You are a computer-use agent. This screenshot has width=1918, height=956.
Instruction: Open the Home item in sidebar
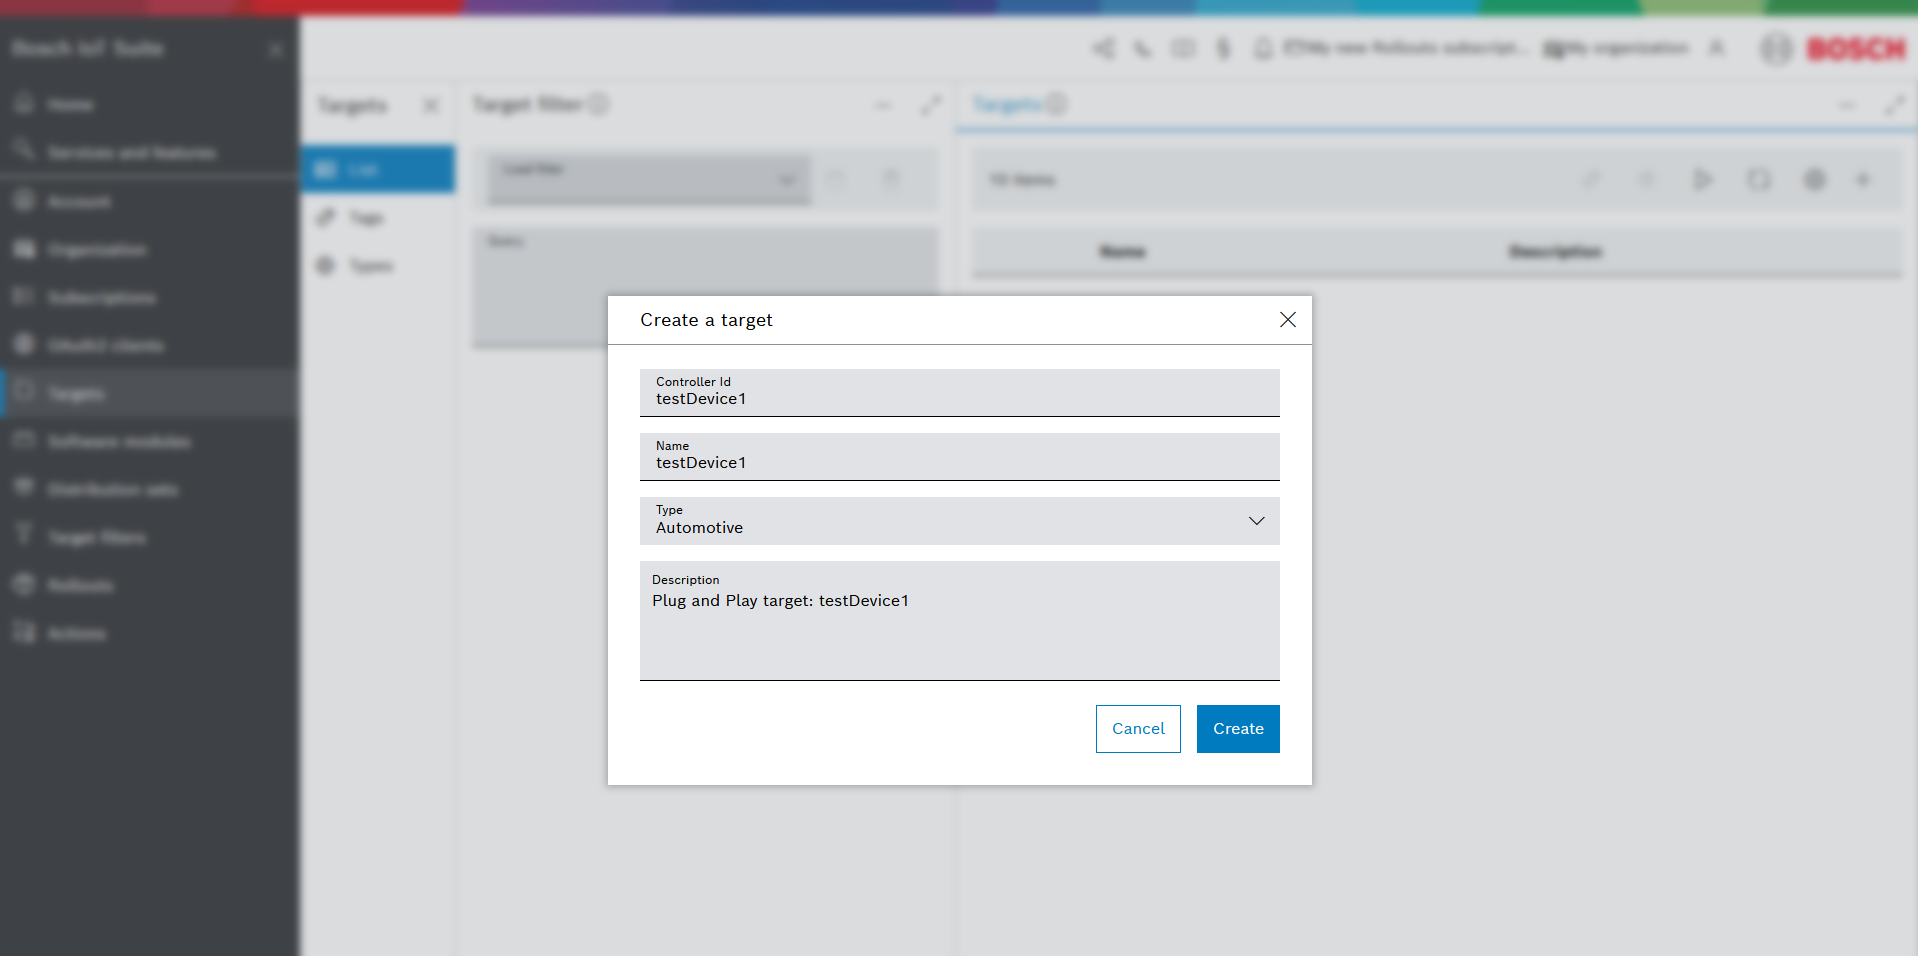[x=70, y=105]
